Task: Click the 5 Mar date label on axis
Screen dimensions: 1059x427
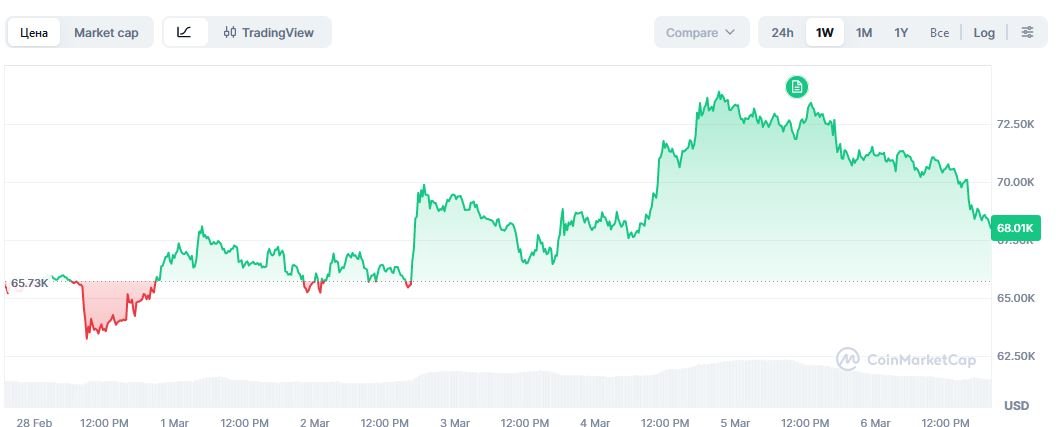Action: 735,423
